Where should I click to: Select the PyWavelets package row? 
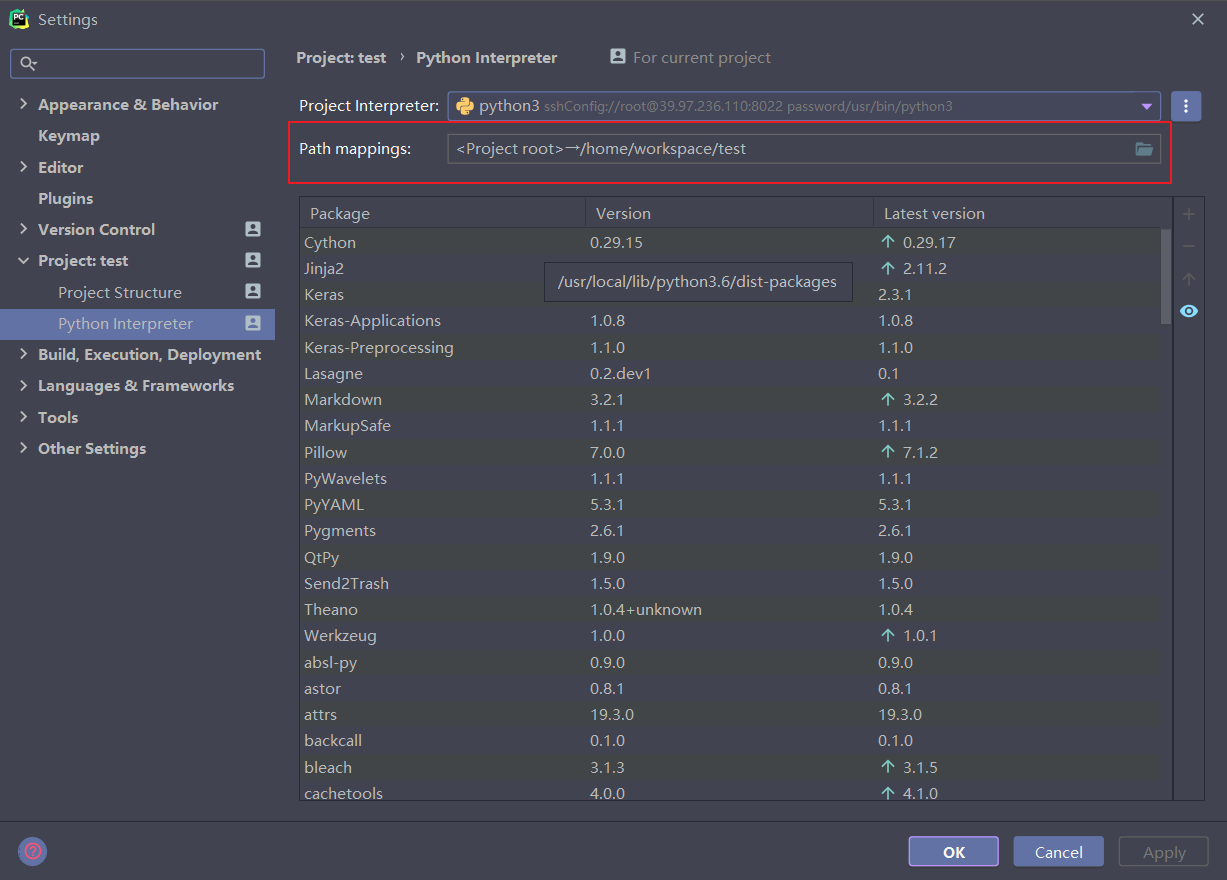point(730,478)
